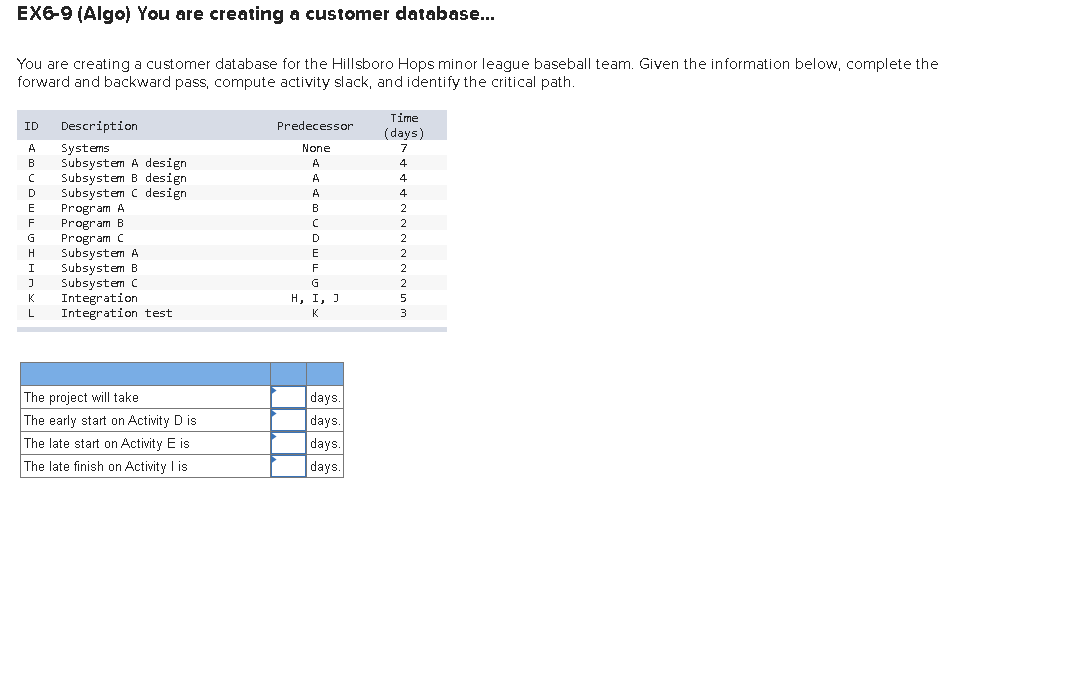Image resolution: width=1068 pixels, height=675 pixels.
Task: Click the flag marker in the Activity I answer box
Action: [274, 461]
